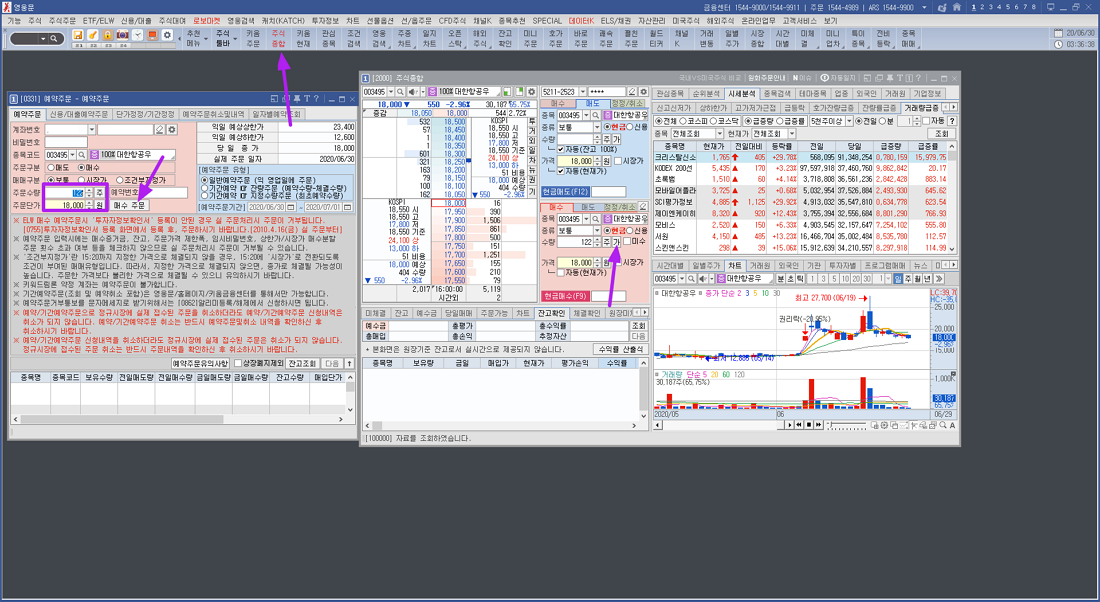Click the speaker icon in 주식종합 header
The width and height of the screenshot is (1100, 602).
coord(413,92)
